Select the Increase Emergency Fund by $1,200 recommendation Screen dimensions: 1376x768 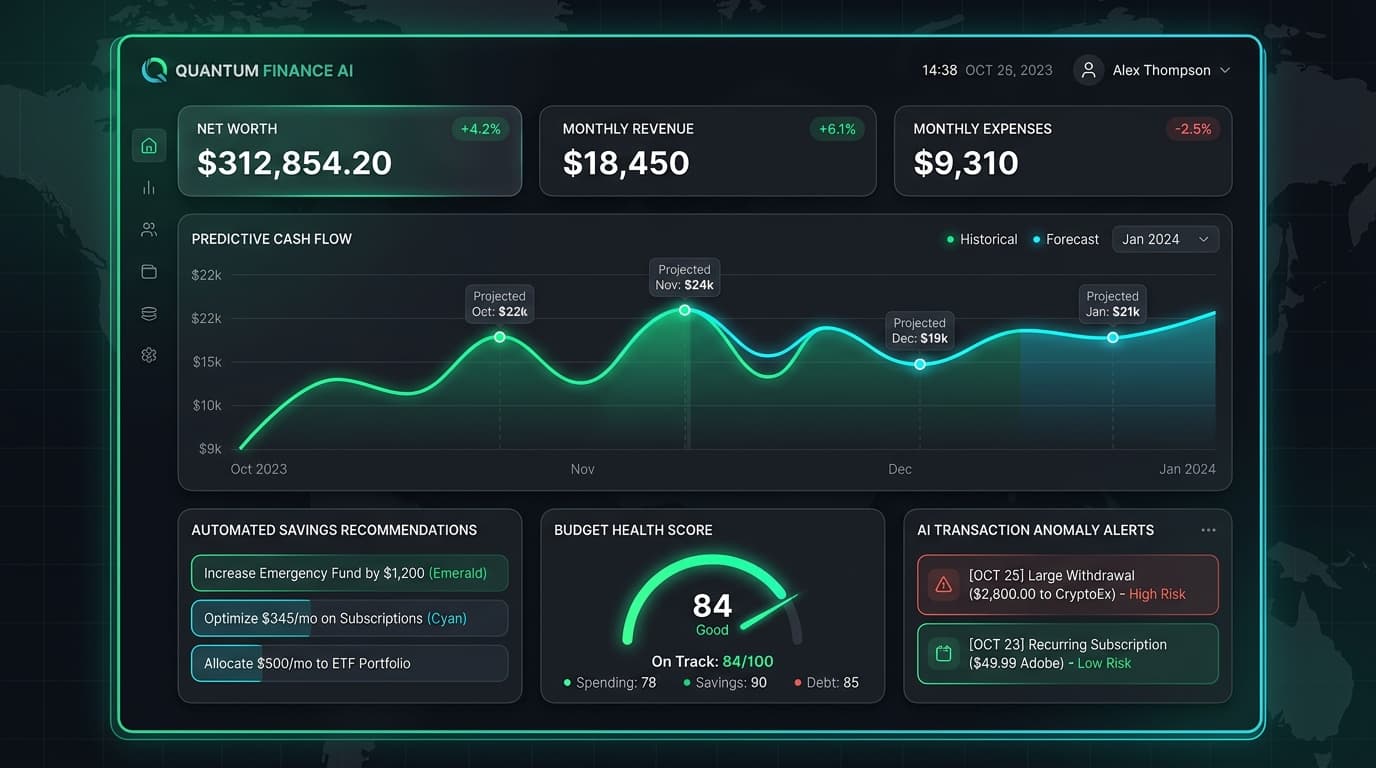[350, 573]
